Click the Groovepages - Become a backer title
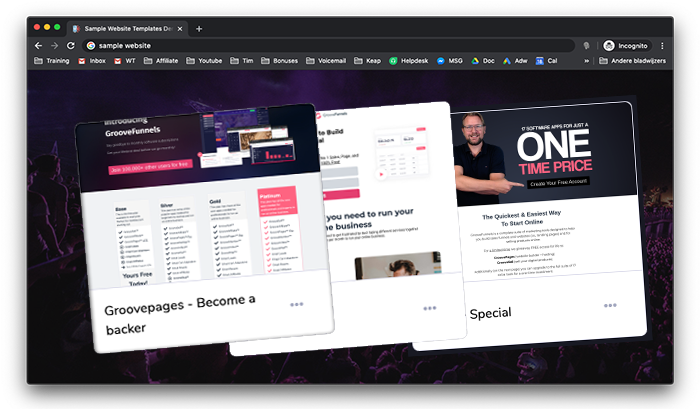The width and height of the screenshot is (700, 409). tap(180, 314)
